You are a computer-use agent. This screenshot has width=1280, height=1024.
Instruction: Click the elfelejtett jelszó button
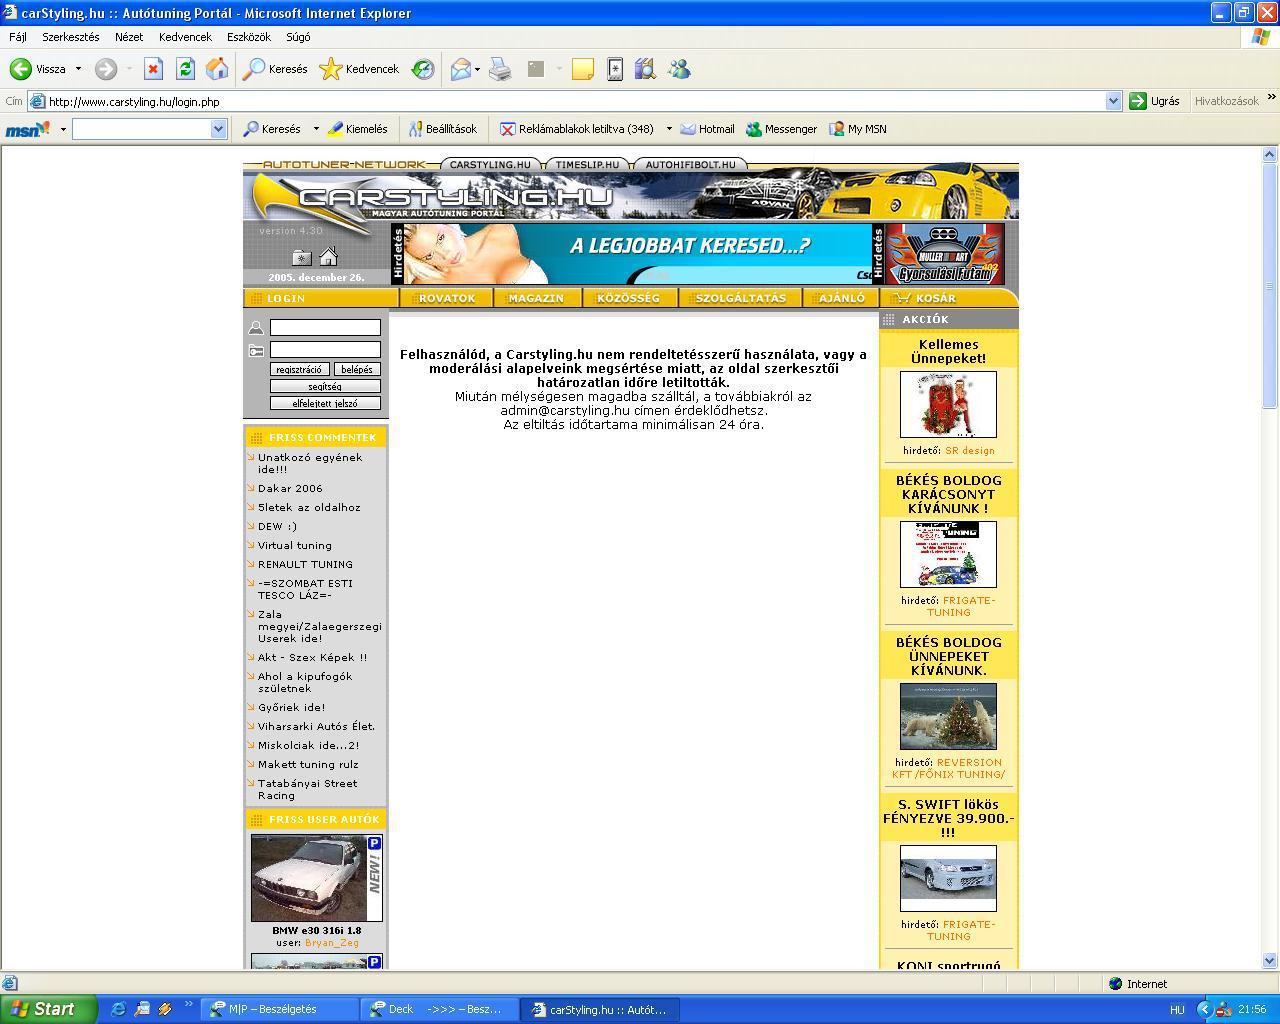coord(325,403)
